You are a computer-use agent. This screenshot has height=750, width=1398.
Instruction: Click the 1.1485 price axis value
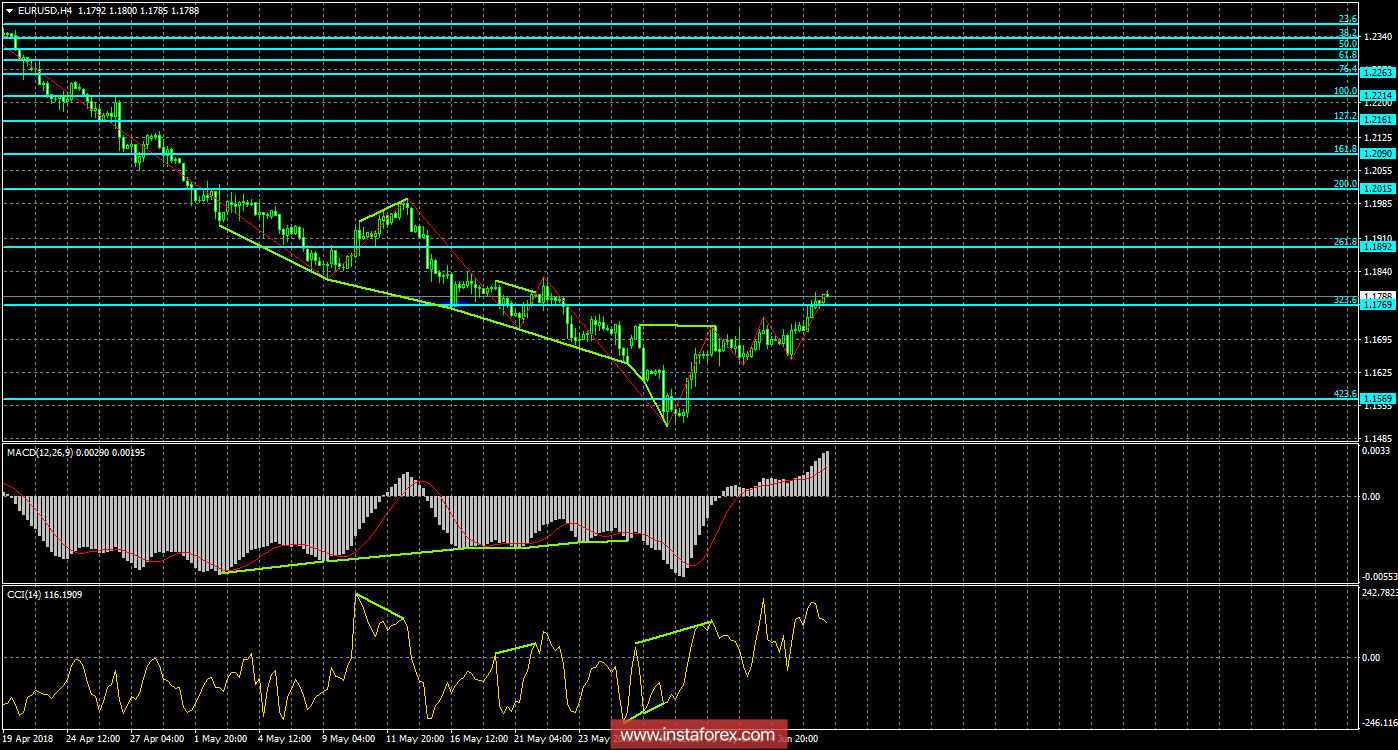click(1379, 440)
